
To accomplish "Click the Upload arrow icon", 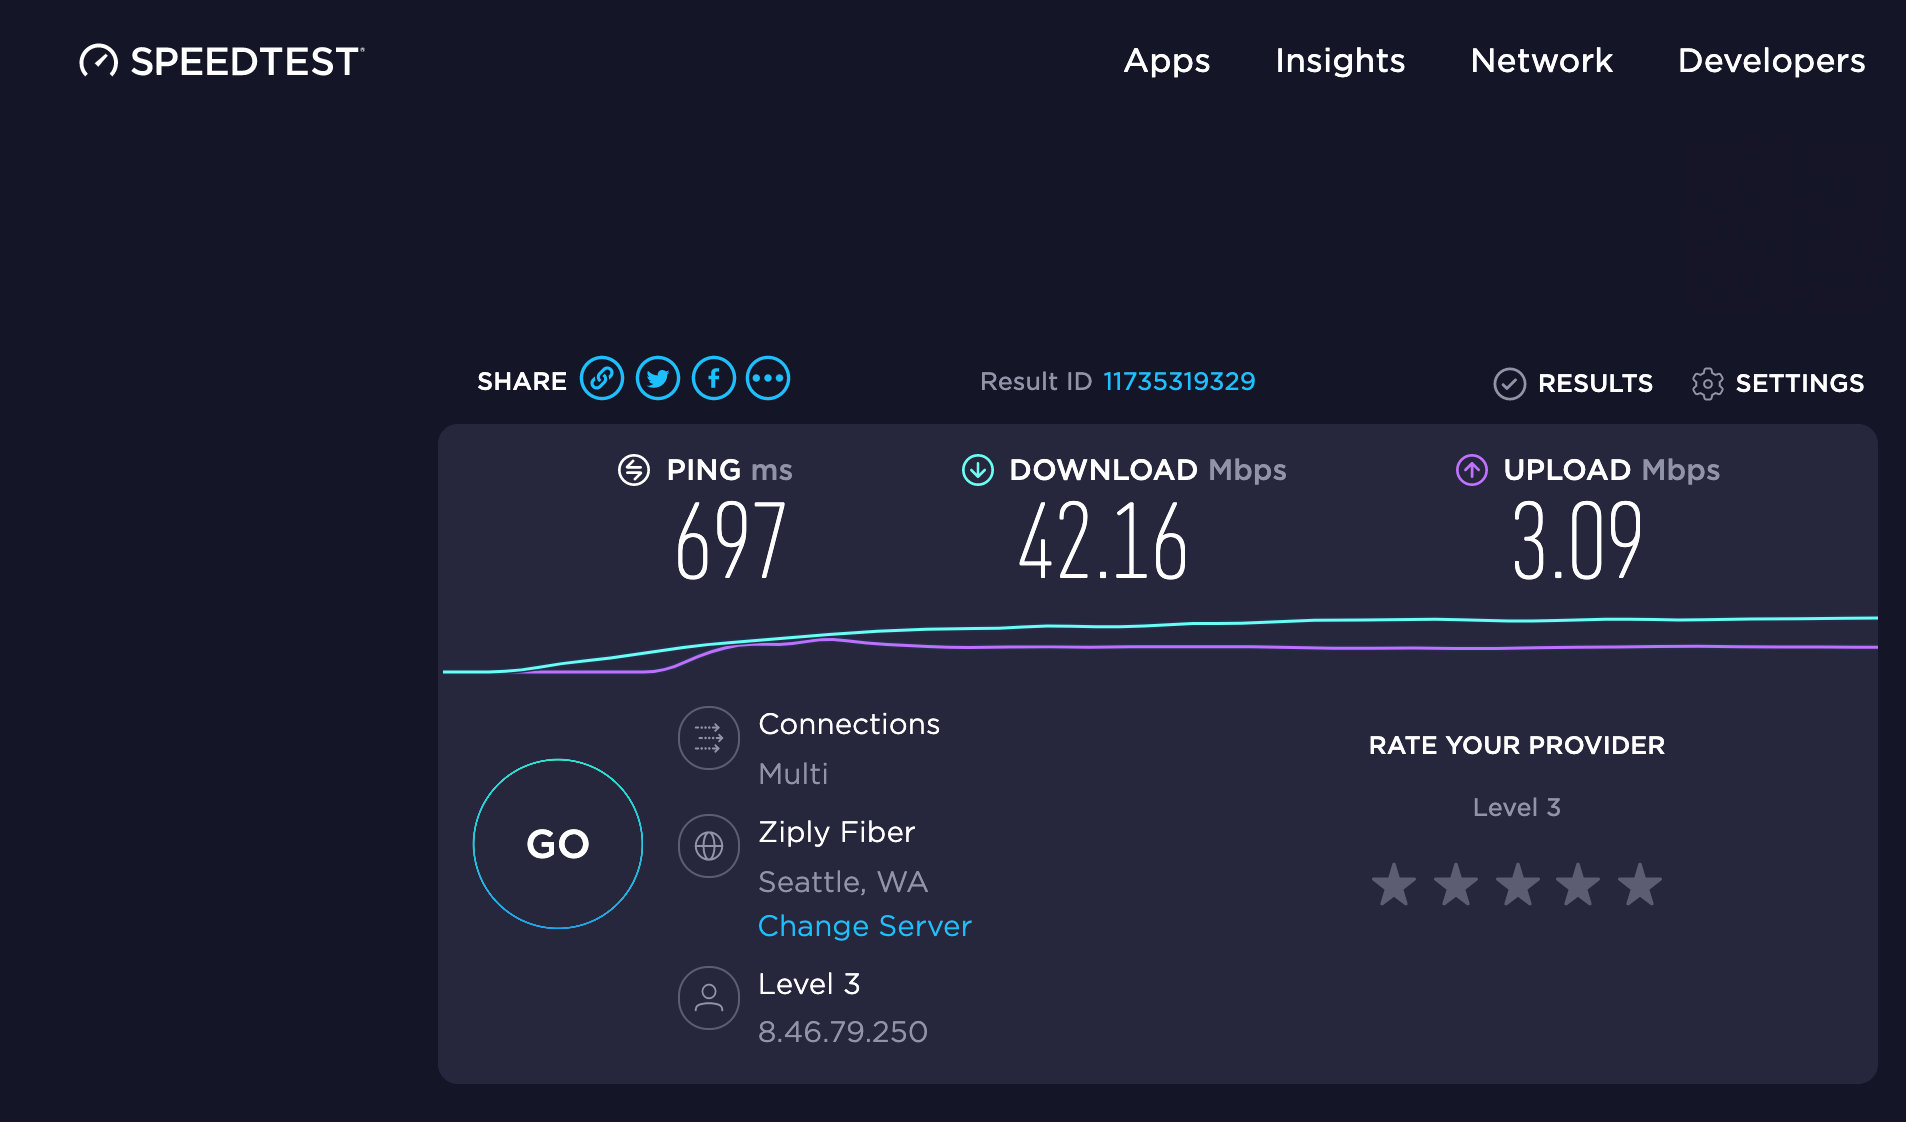I will [1472, 470].
